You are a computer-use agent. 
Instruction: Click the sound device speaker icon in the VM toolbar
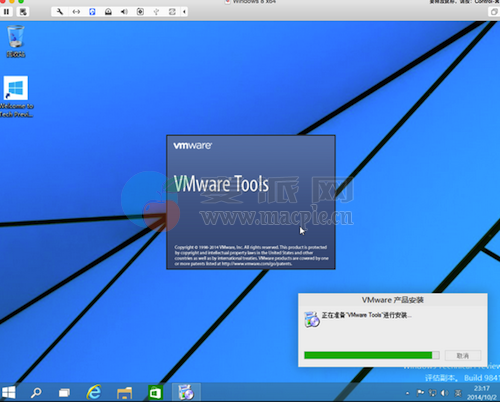[x=124, y=12]
